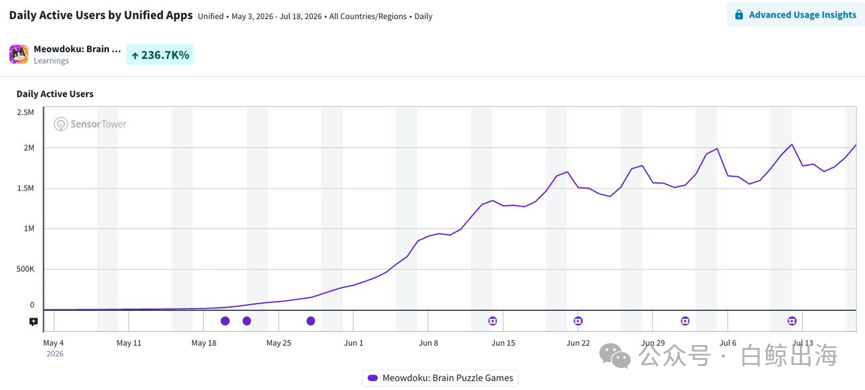Click the event marker icon near Jun 29

tap(685, 321)
